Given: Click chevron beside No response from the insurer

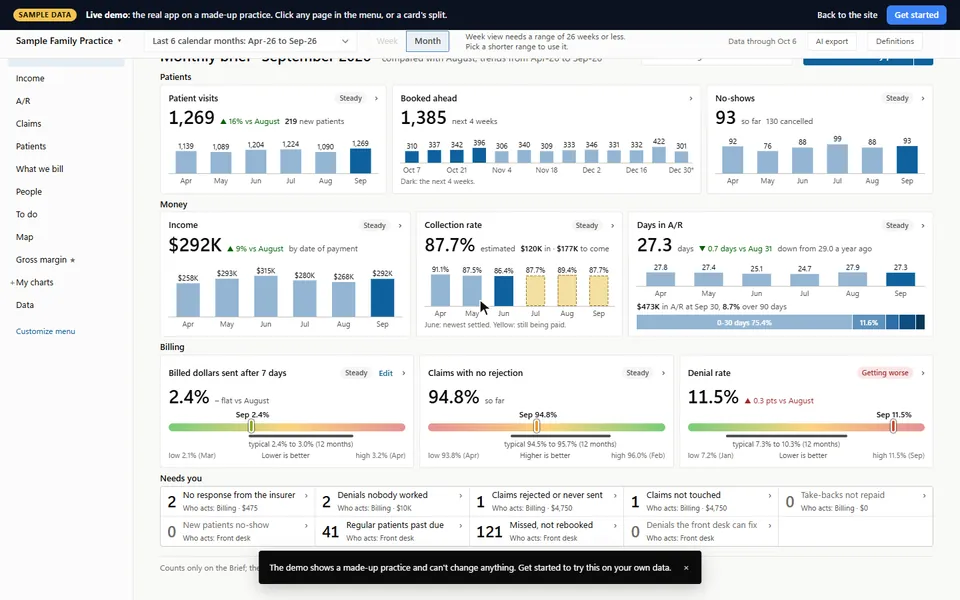Looking at the screenshot, I should pos(306,495).
